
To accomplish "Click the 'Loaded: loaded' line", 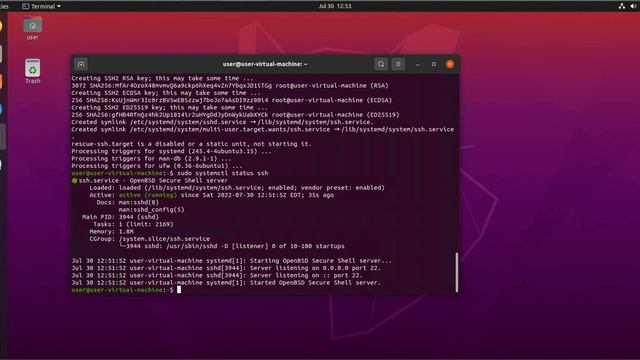I will [x=237, y=188].
